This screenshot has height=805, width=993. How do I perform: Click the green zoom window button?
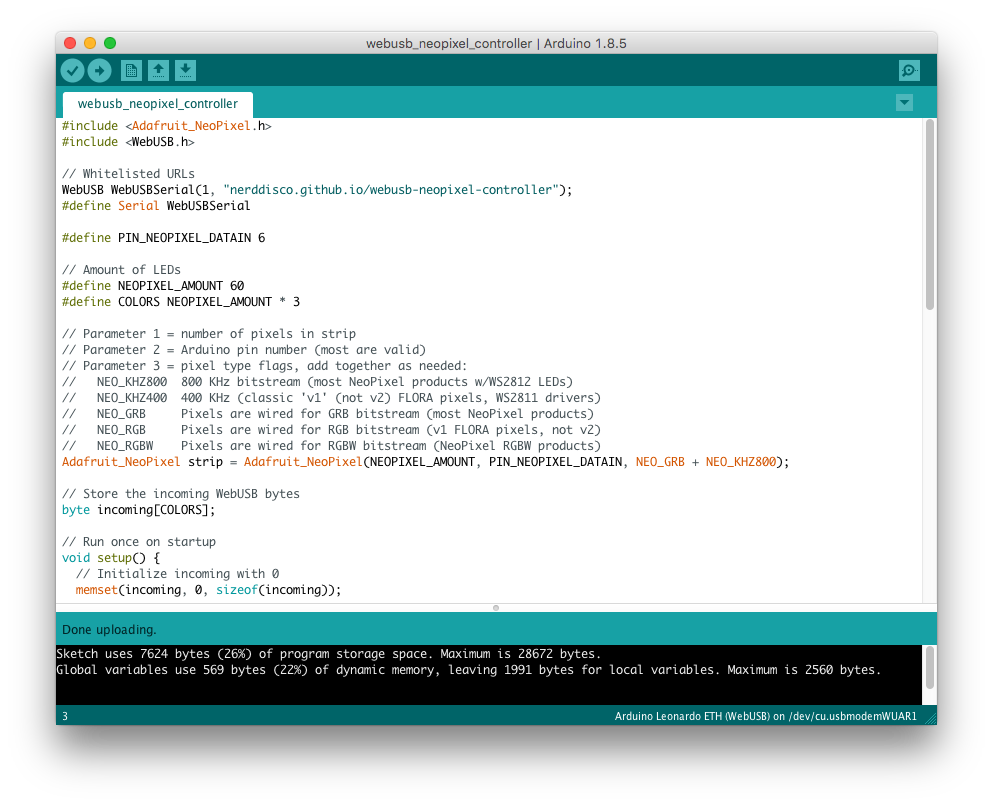[110, 43]
